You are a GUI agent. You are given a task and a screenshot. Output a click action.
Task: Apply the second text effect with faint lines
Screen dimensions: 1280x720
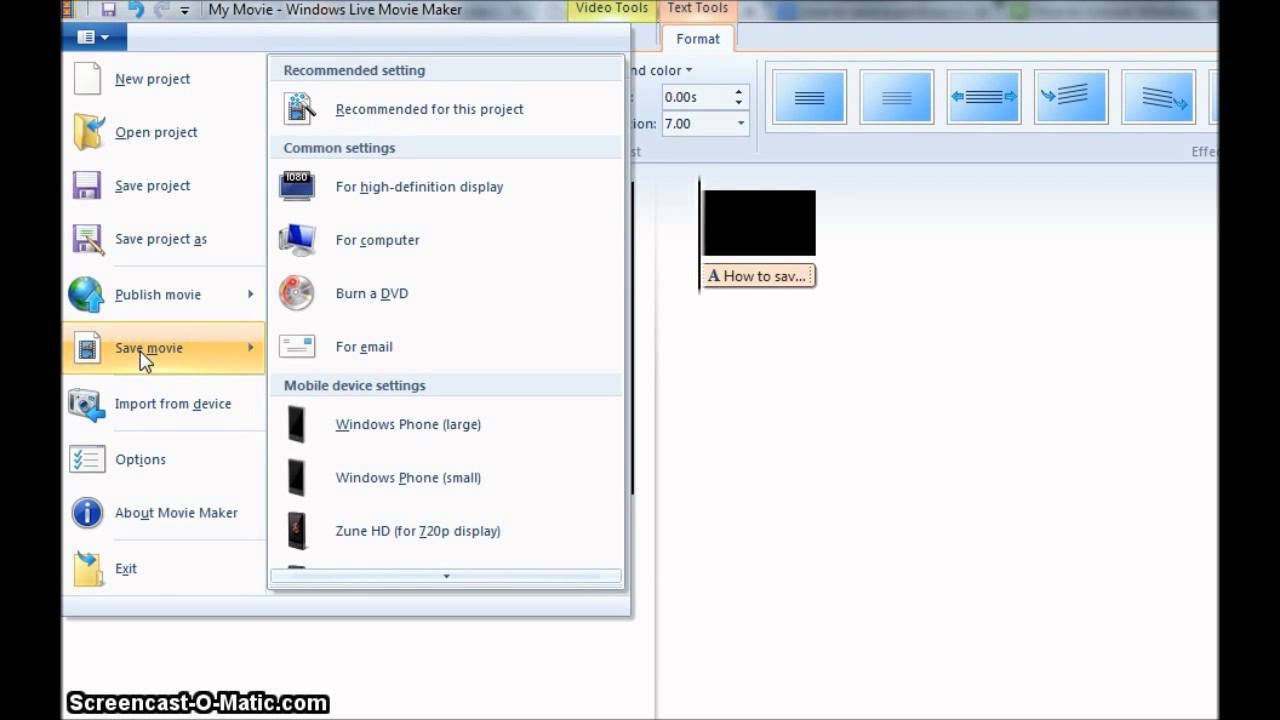click(x=897, y=97)
